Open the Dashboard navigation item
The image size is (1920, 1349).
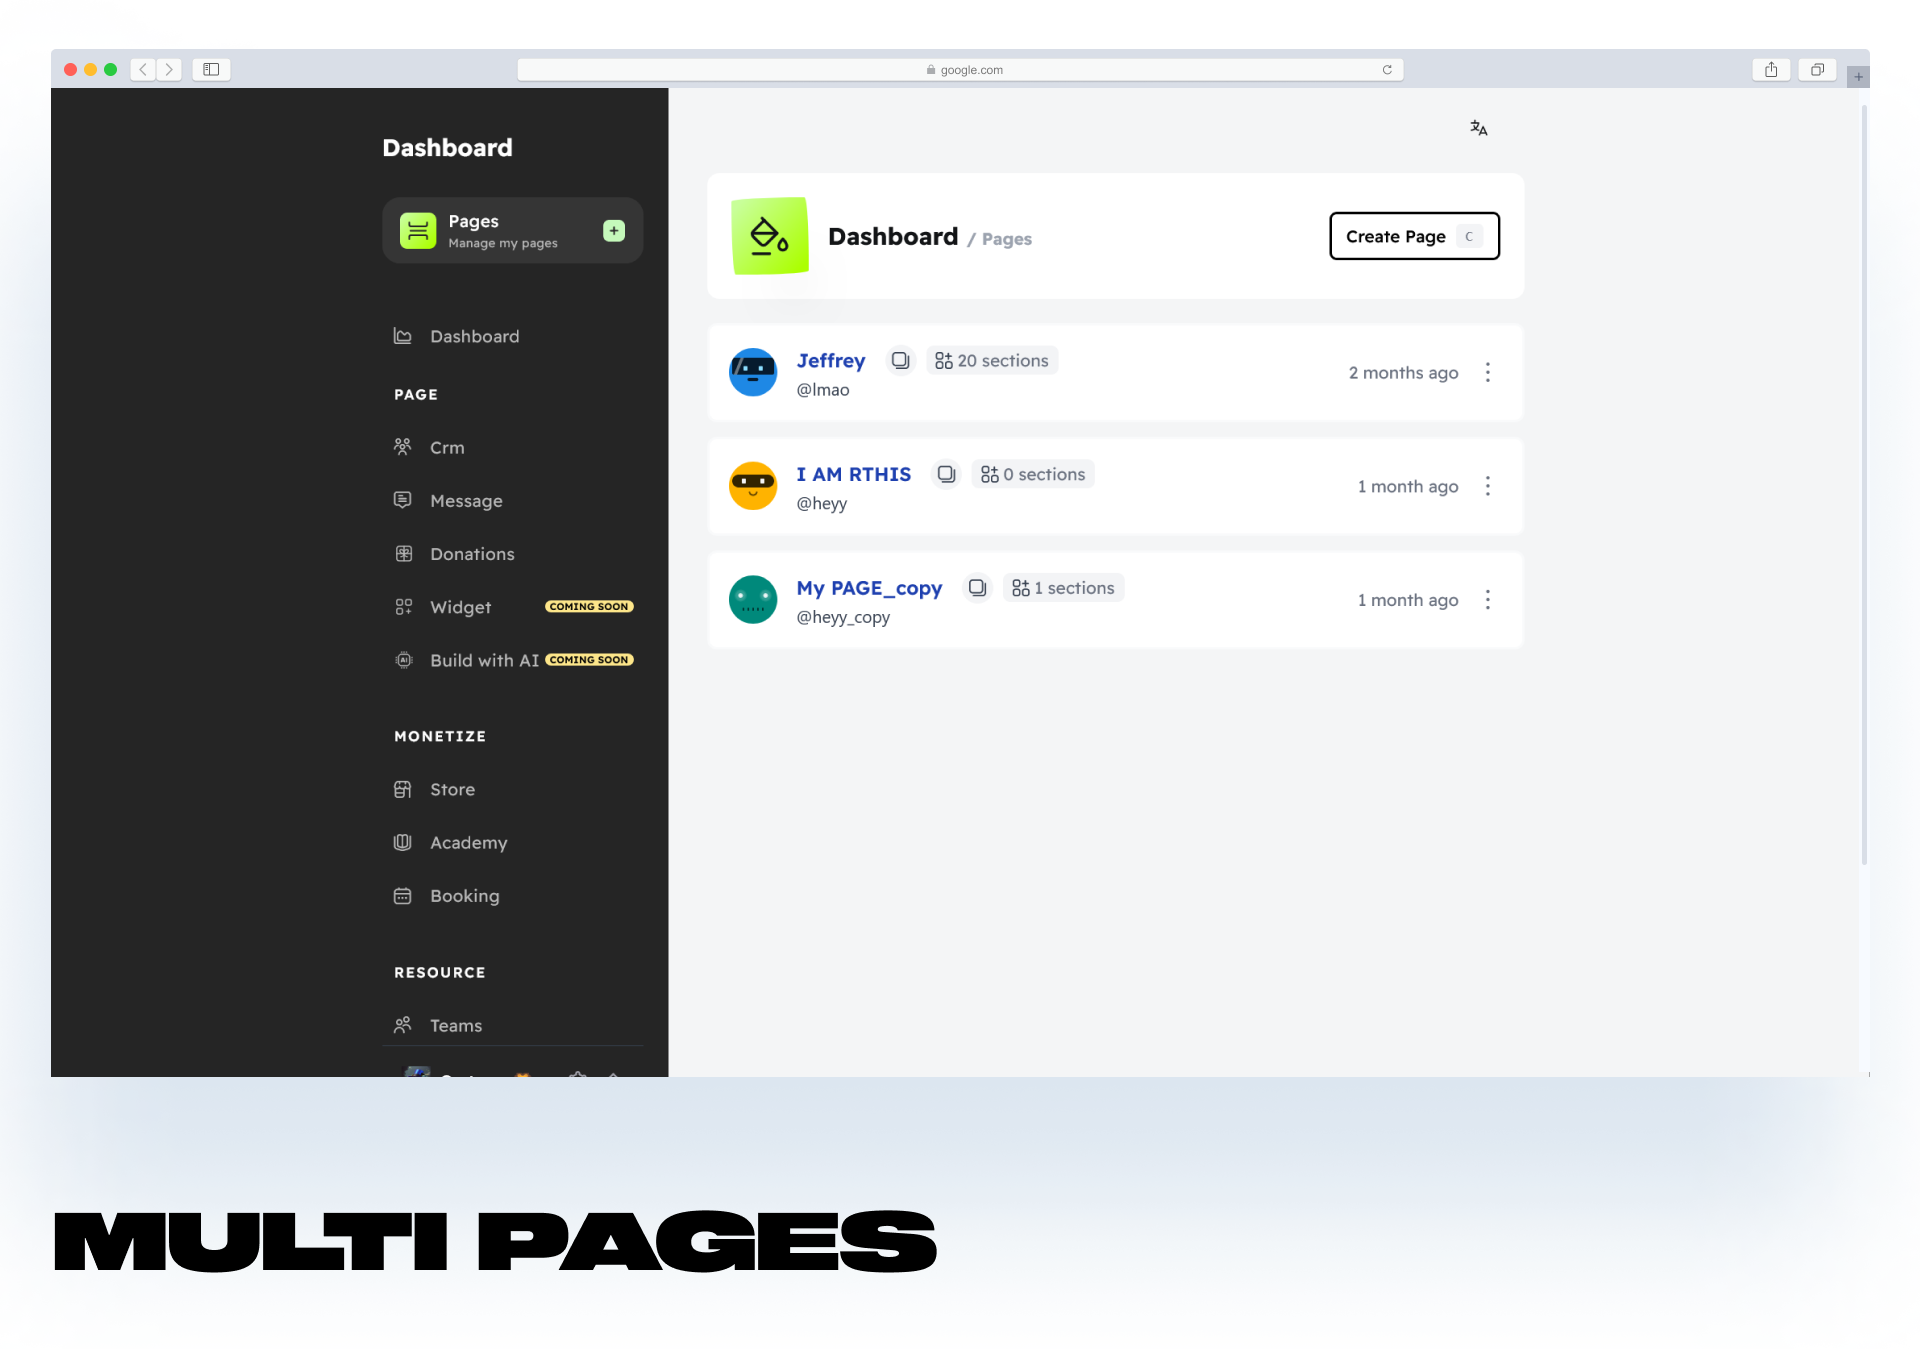[475, 334]
